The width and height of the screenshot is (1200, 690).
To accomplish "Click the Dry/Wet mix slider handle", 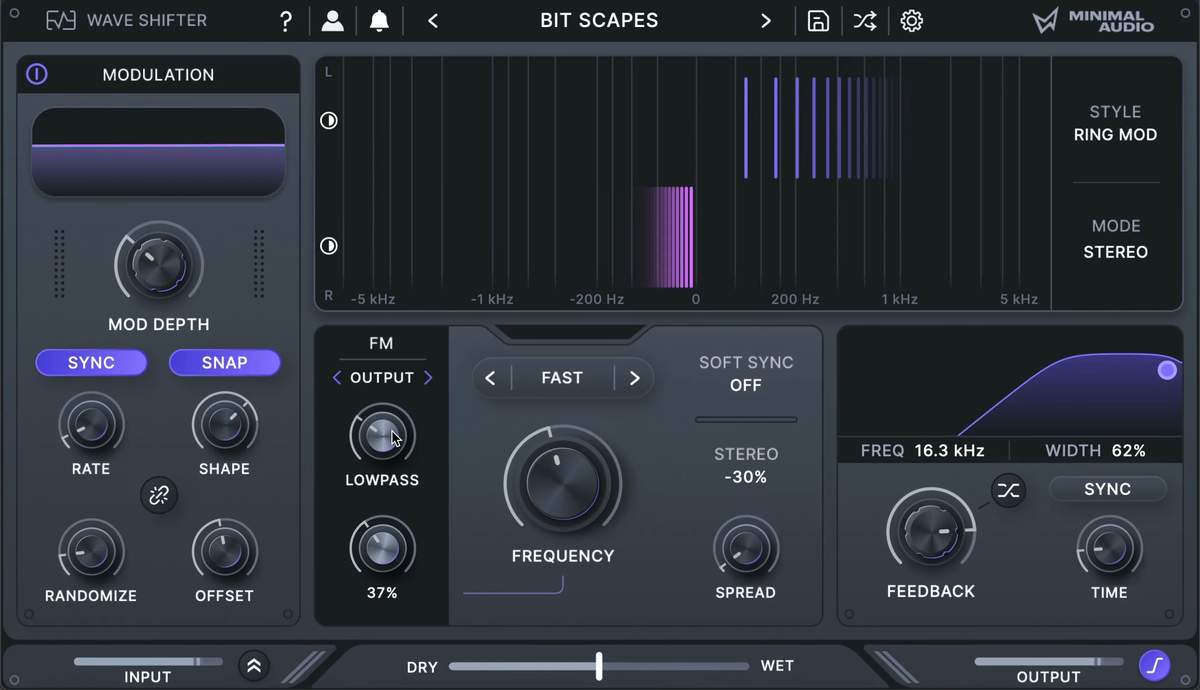I will click(x=599, y=666).
